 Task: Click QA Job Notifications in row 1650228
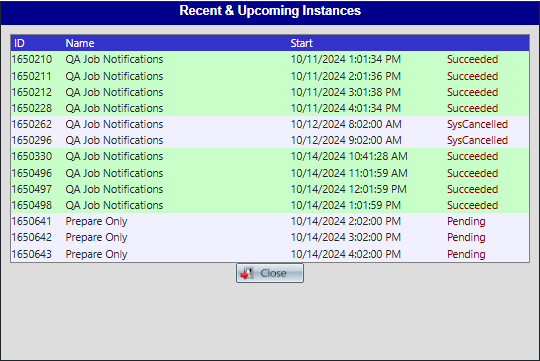(x=114, y=108)
